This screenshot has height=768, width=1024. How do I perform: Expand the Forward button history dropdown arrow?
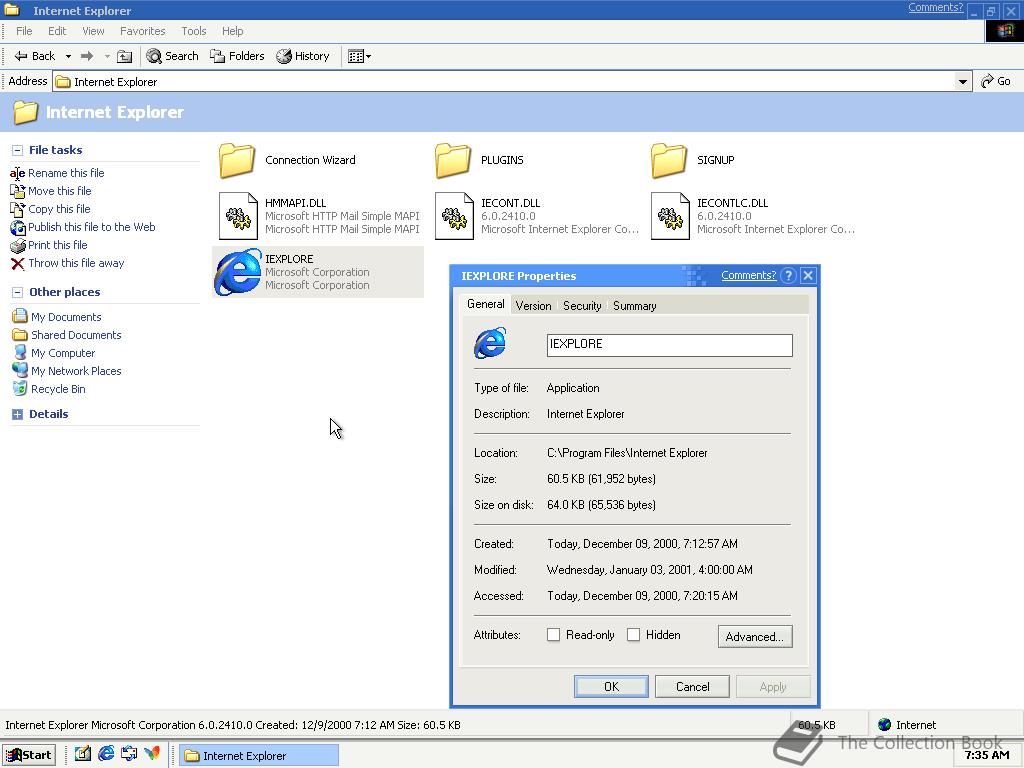pos(107,56)
